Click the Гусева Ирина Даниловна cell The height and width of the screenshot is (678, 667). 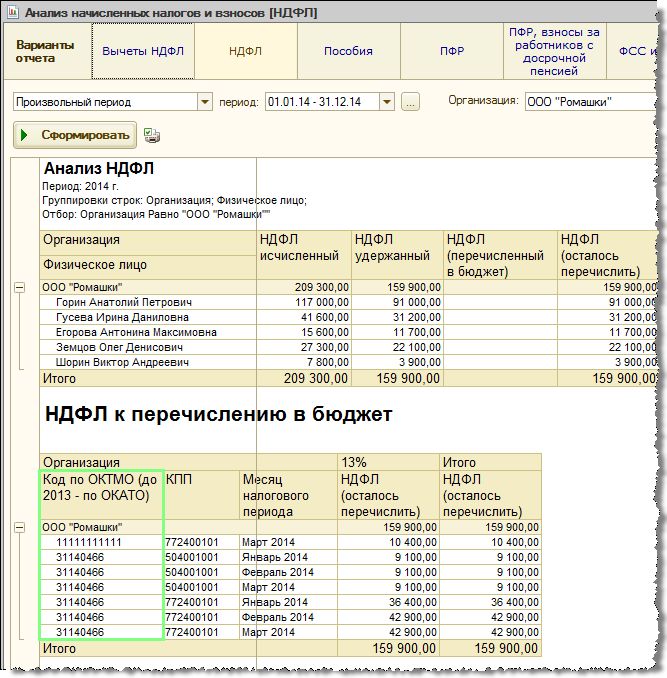pyautogui.click(x=122, y=317)
